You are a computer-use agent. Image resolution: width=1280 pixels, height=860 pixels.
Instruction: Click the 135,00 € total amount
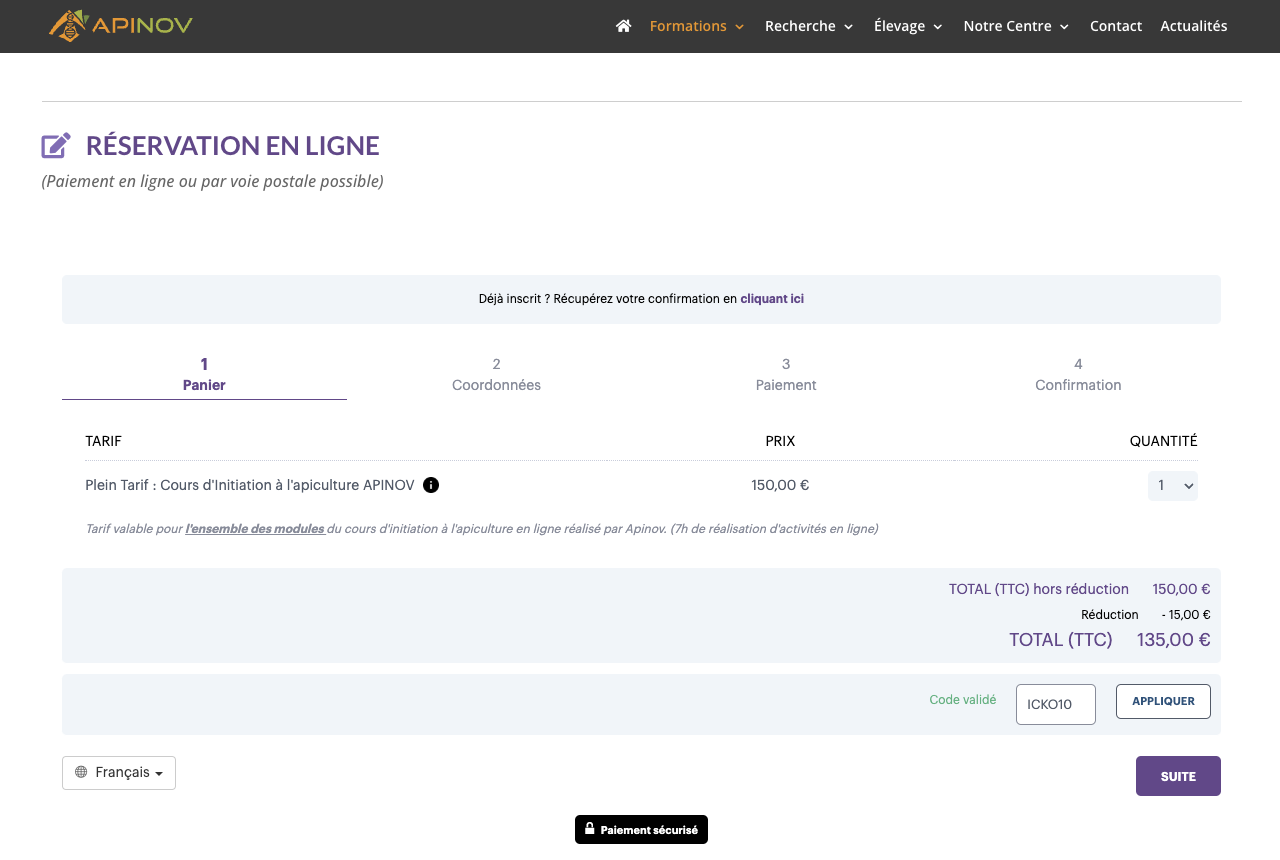[x=1174, y=640]
